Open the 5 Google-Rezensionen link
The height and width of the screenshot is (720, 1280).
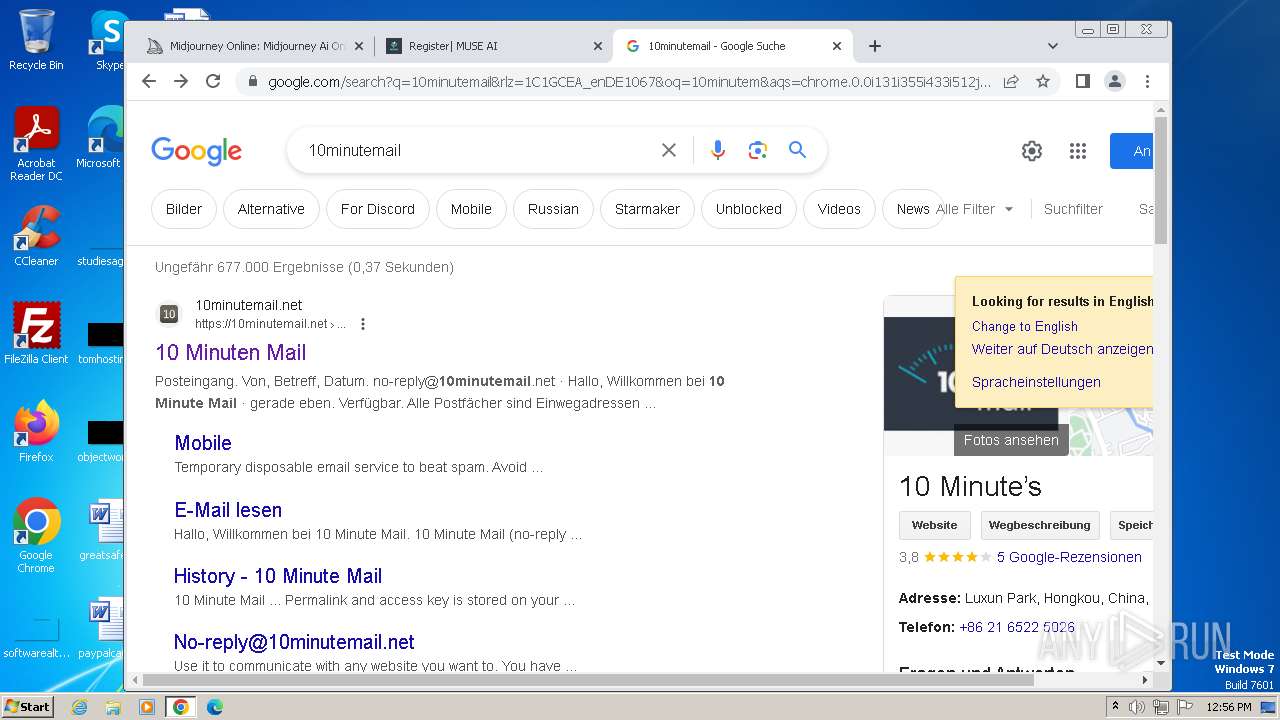pos(1069,557)
